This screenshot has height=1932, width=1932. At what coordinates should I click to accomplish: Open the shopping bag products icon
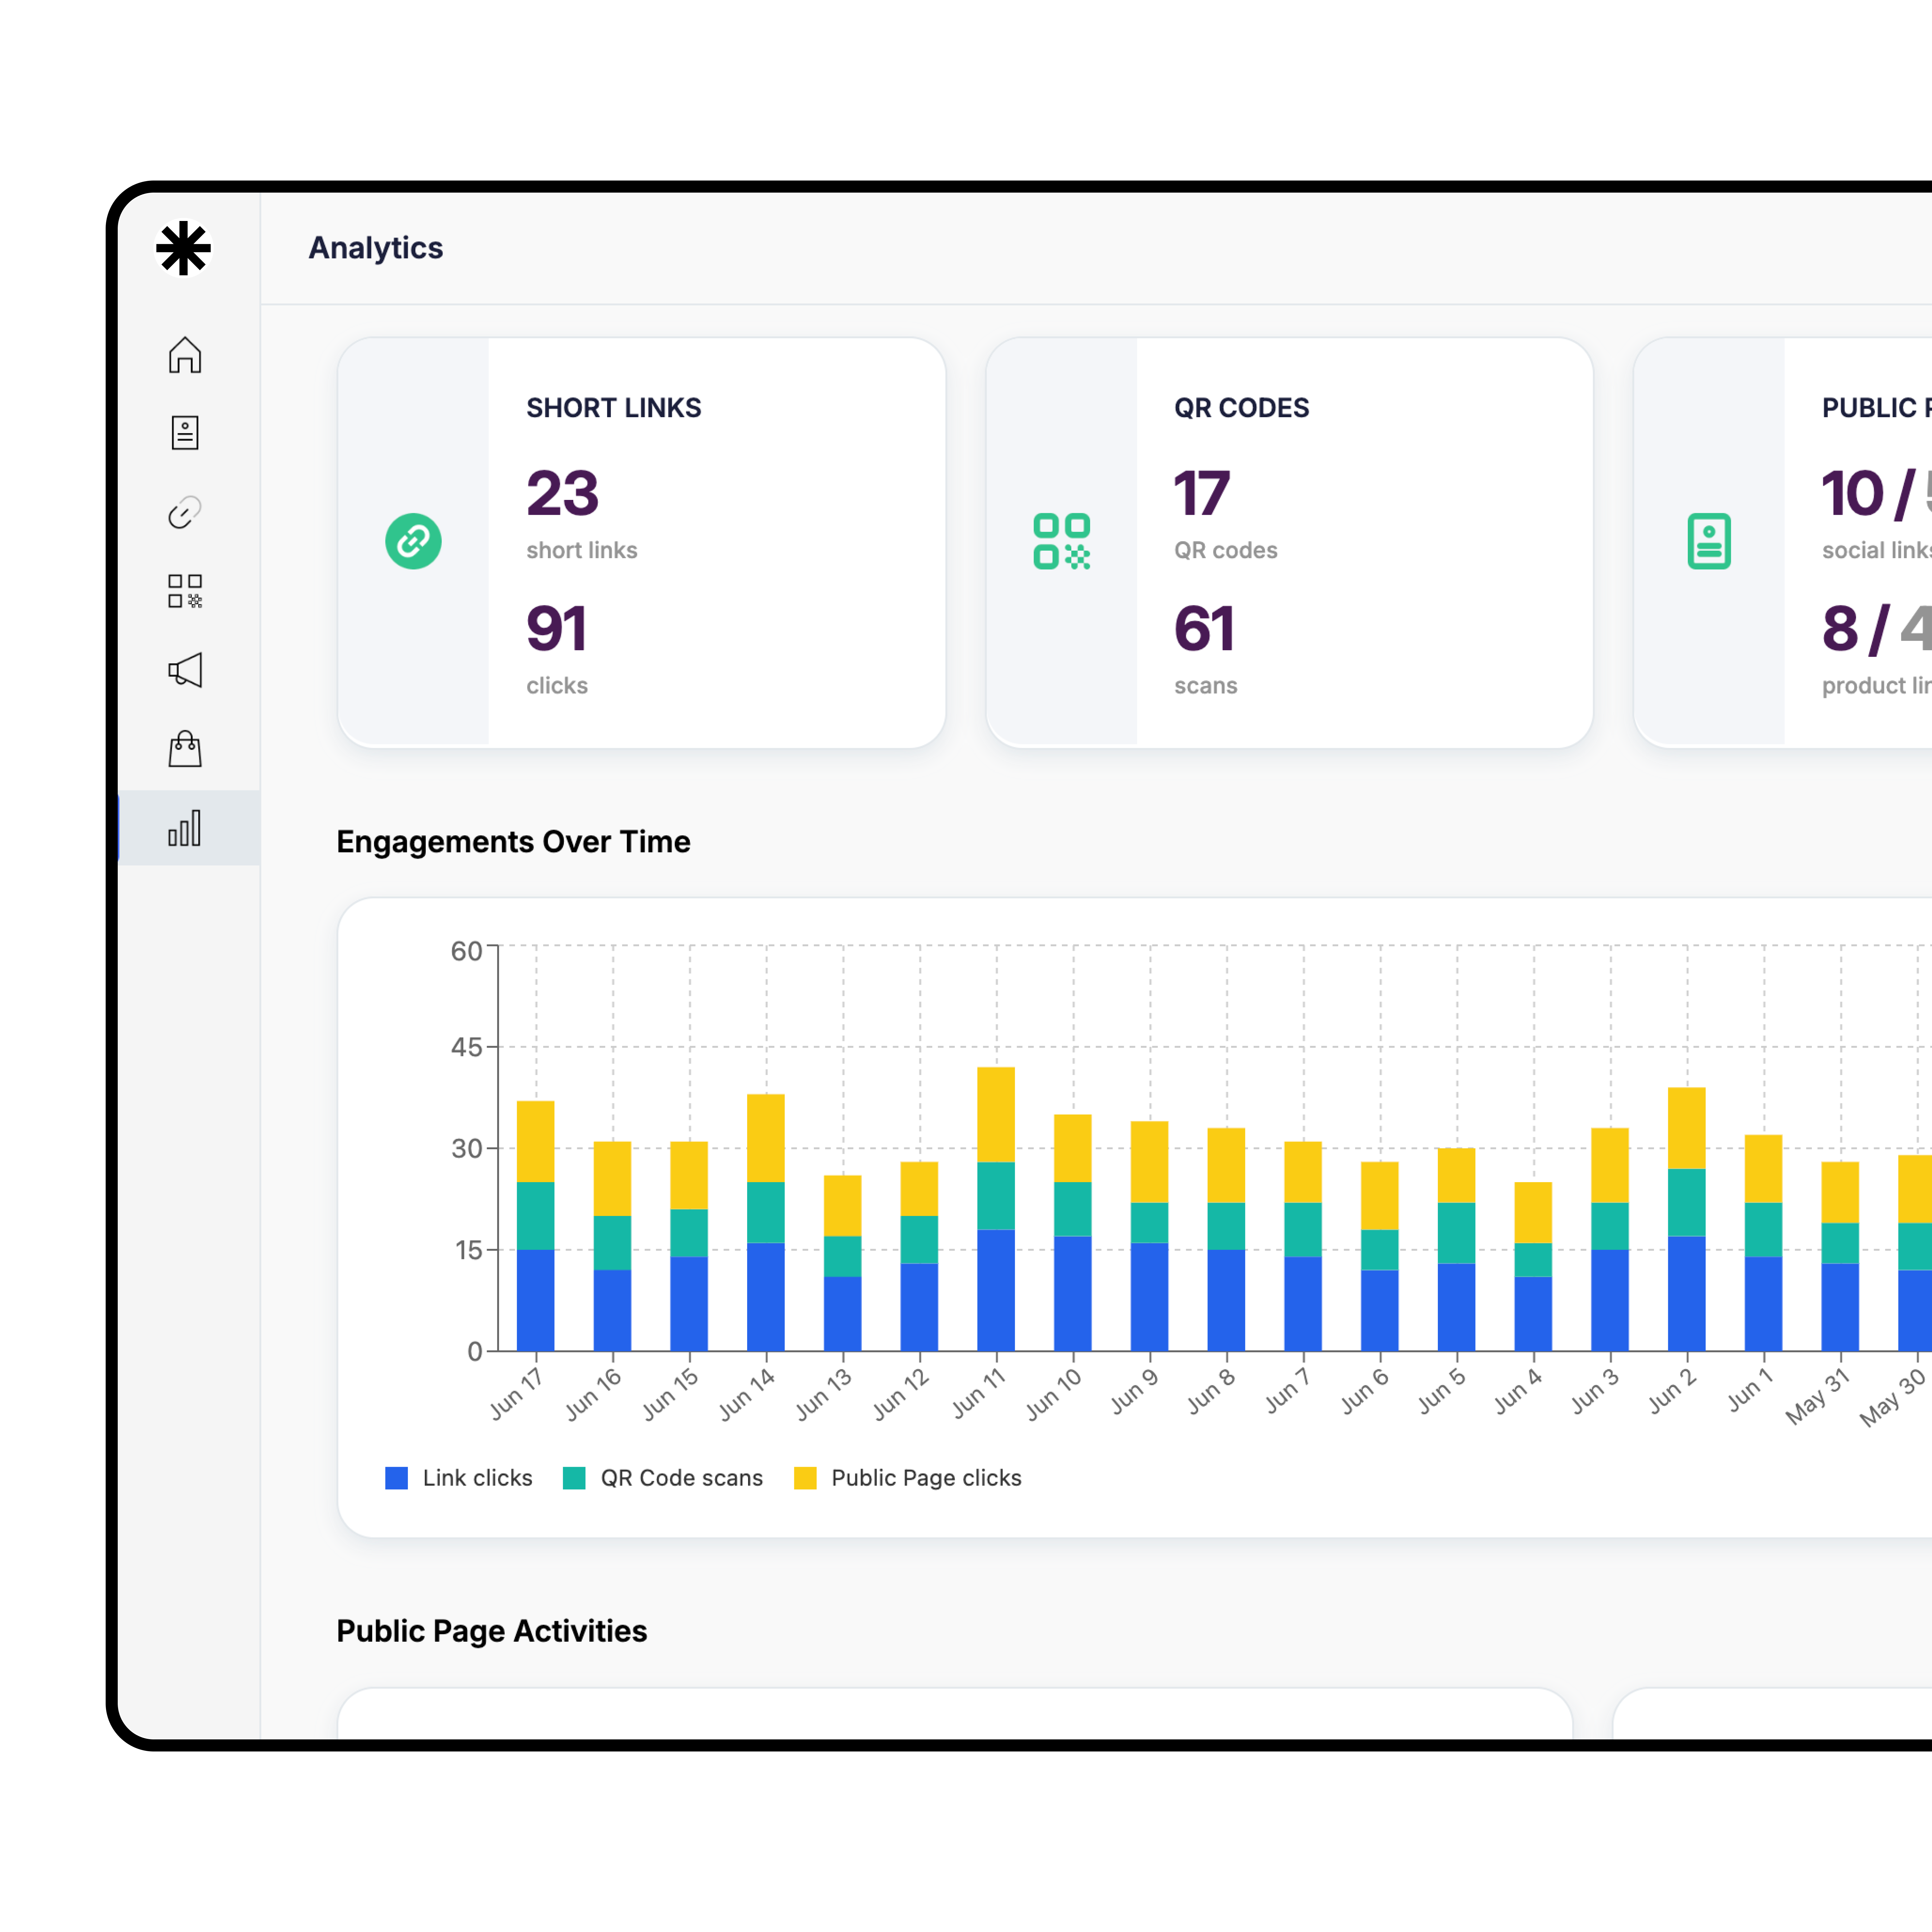click(185, 749)
